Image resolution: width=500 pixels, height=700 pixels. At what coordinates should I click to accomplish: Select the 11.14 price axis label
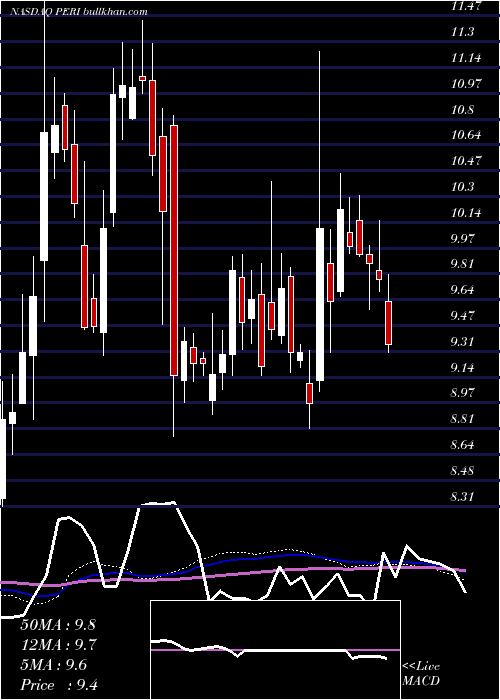click(x=467, y=58)
